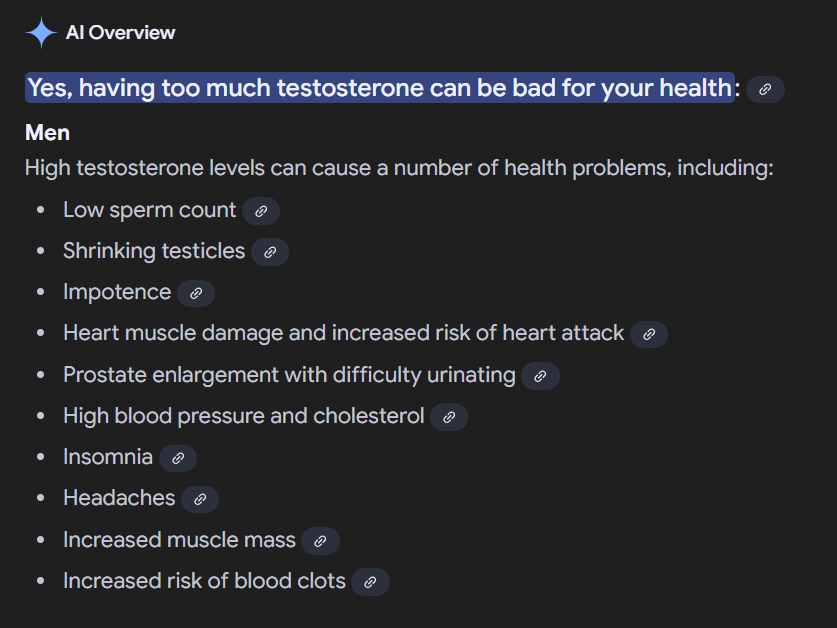Click the AI Overview sparkle icon
The image size is (837, 628).
[x=41, y=33]
